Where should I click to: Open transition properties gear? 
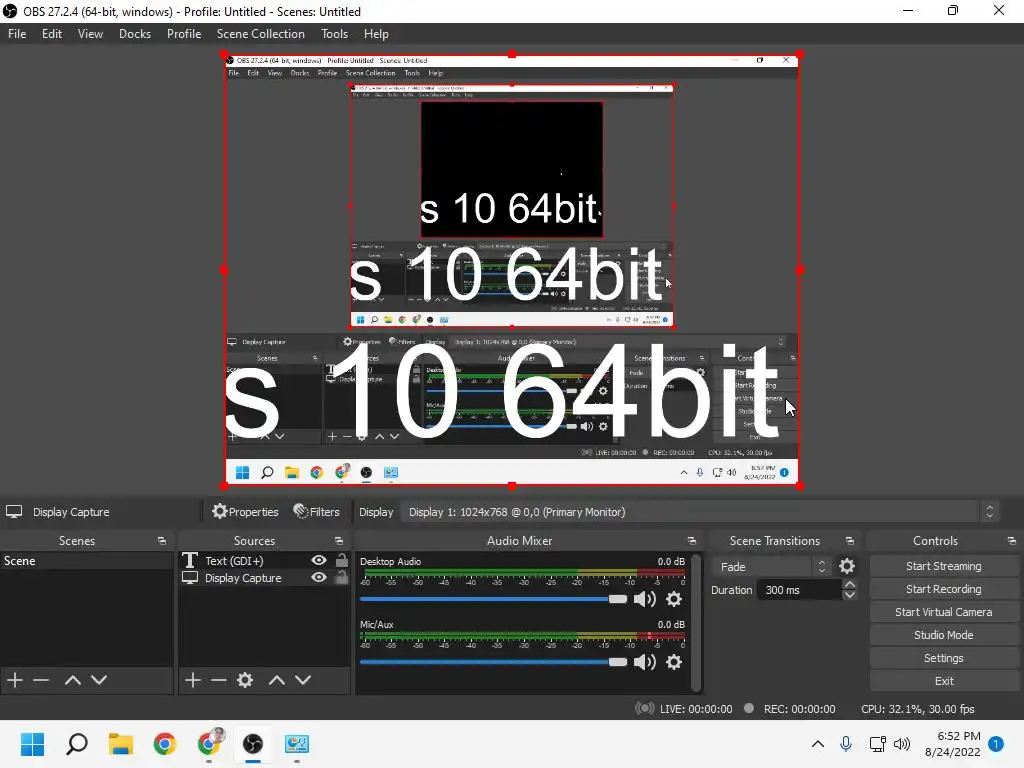[x=847, y=566]
